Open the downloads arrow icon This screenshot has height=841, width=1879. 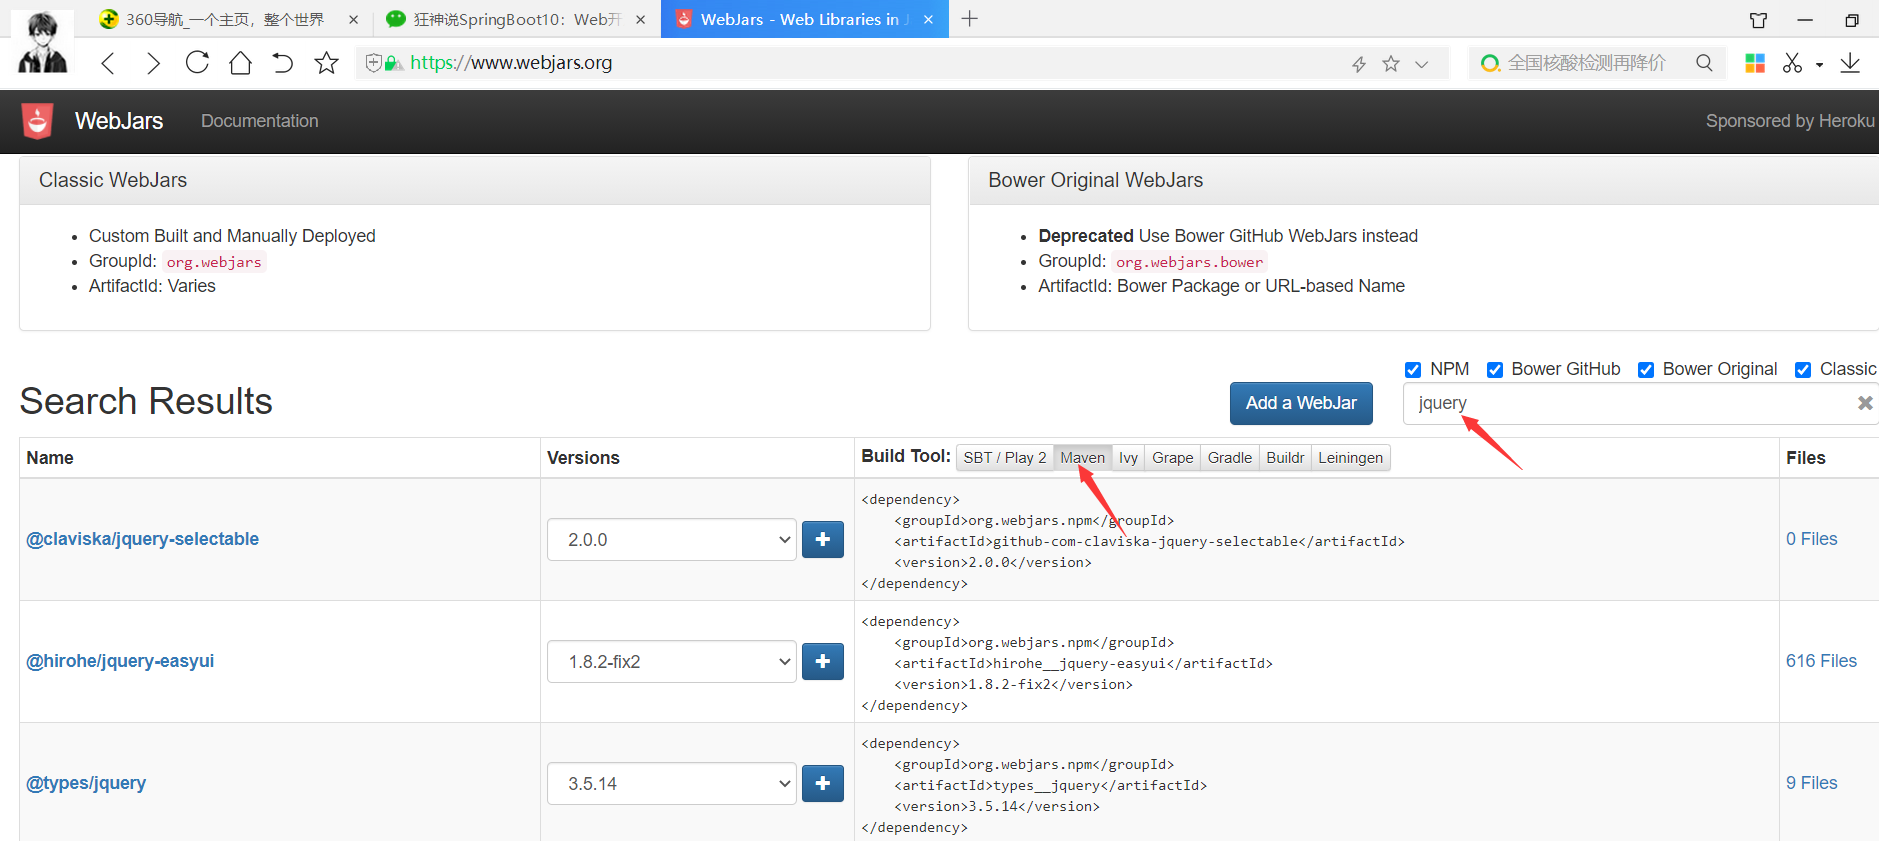pos(1850,63)
